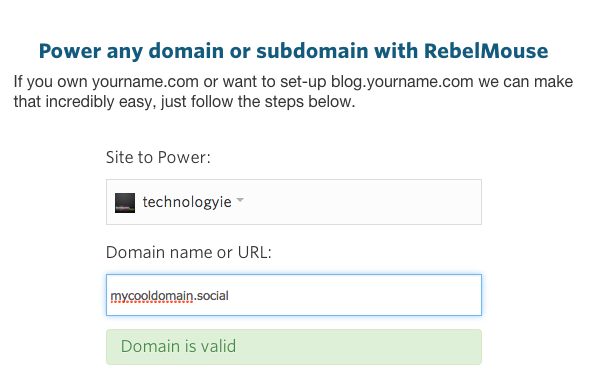Open the Site to Power selector box

coord(294,202)
